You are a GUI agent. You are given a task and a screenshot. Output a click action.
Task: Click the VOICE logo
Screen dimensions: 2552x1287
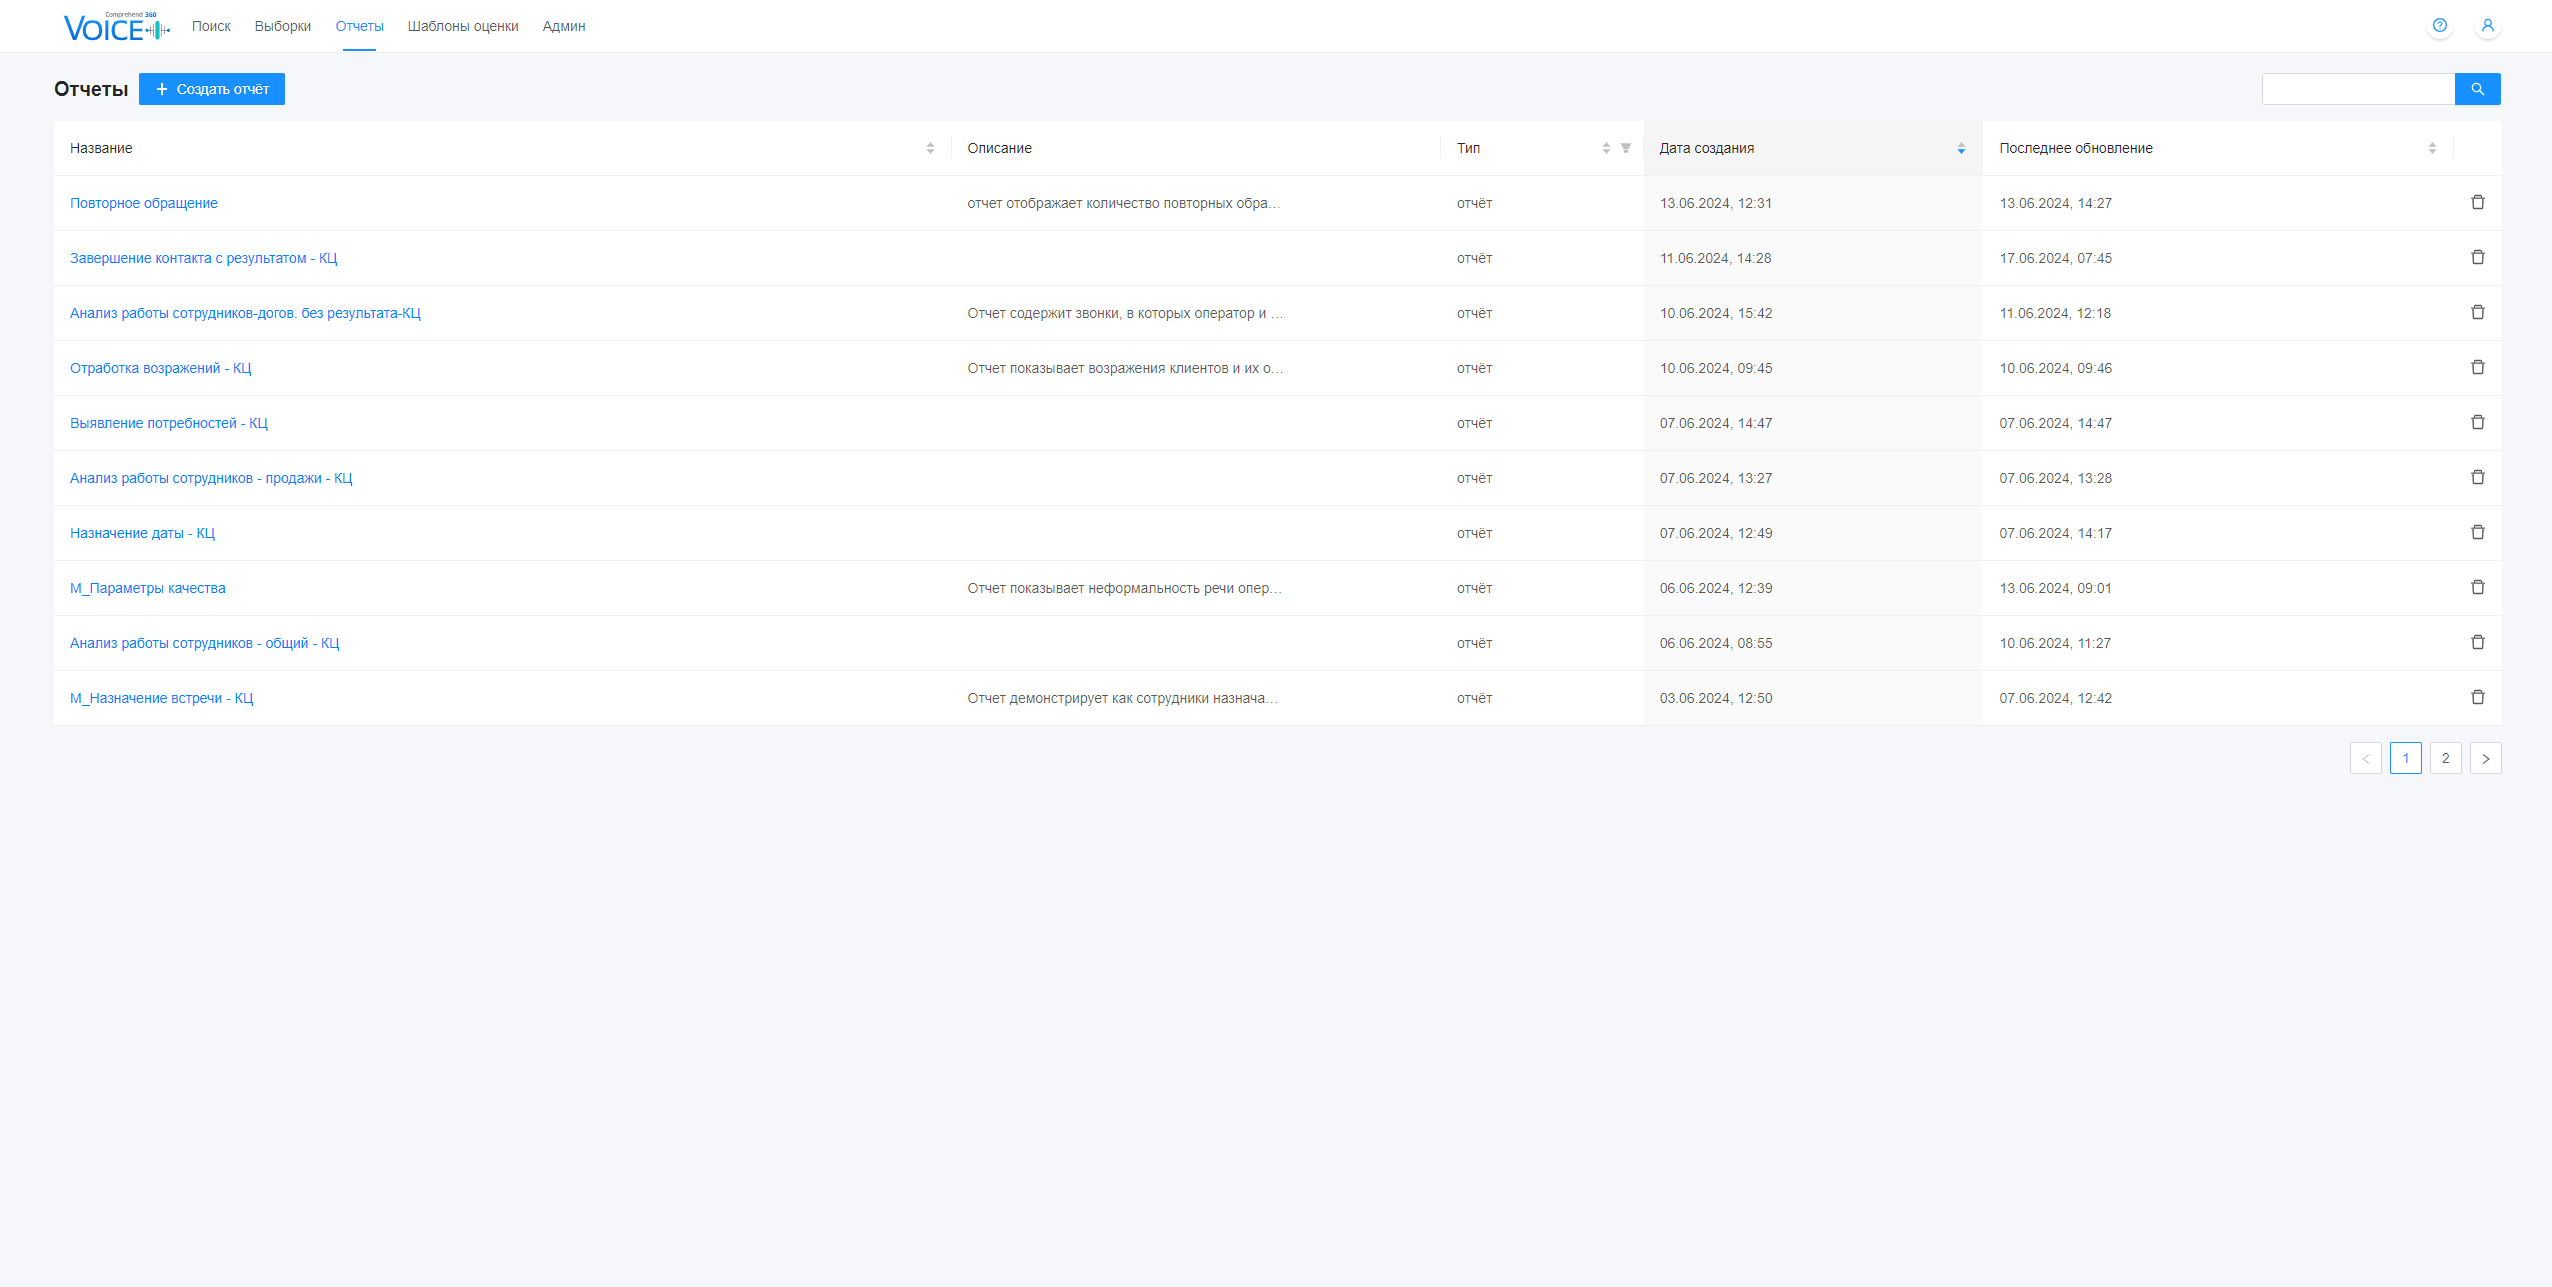pyautogui.click(x=115, y=27)
